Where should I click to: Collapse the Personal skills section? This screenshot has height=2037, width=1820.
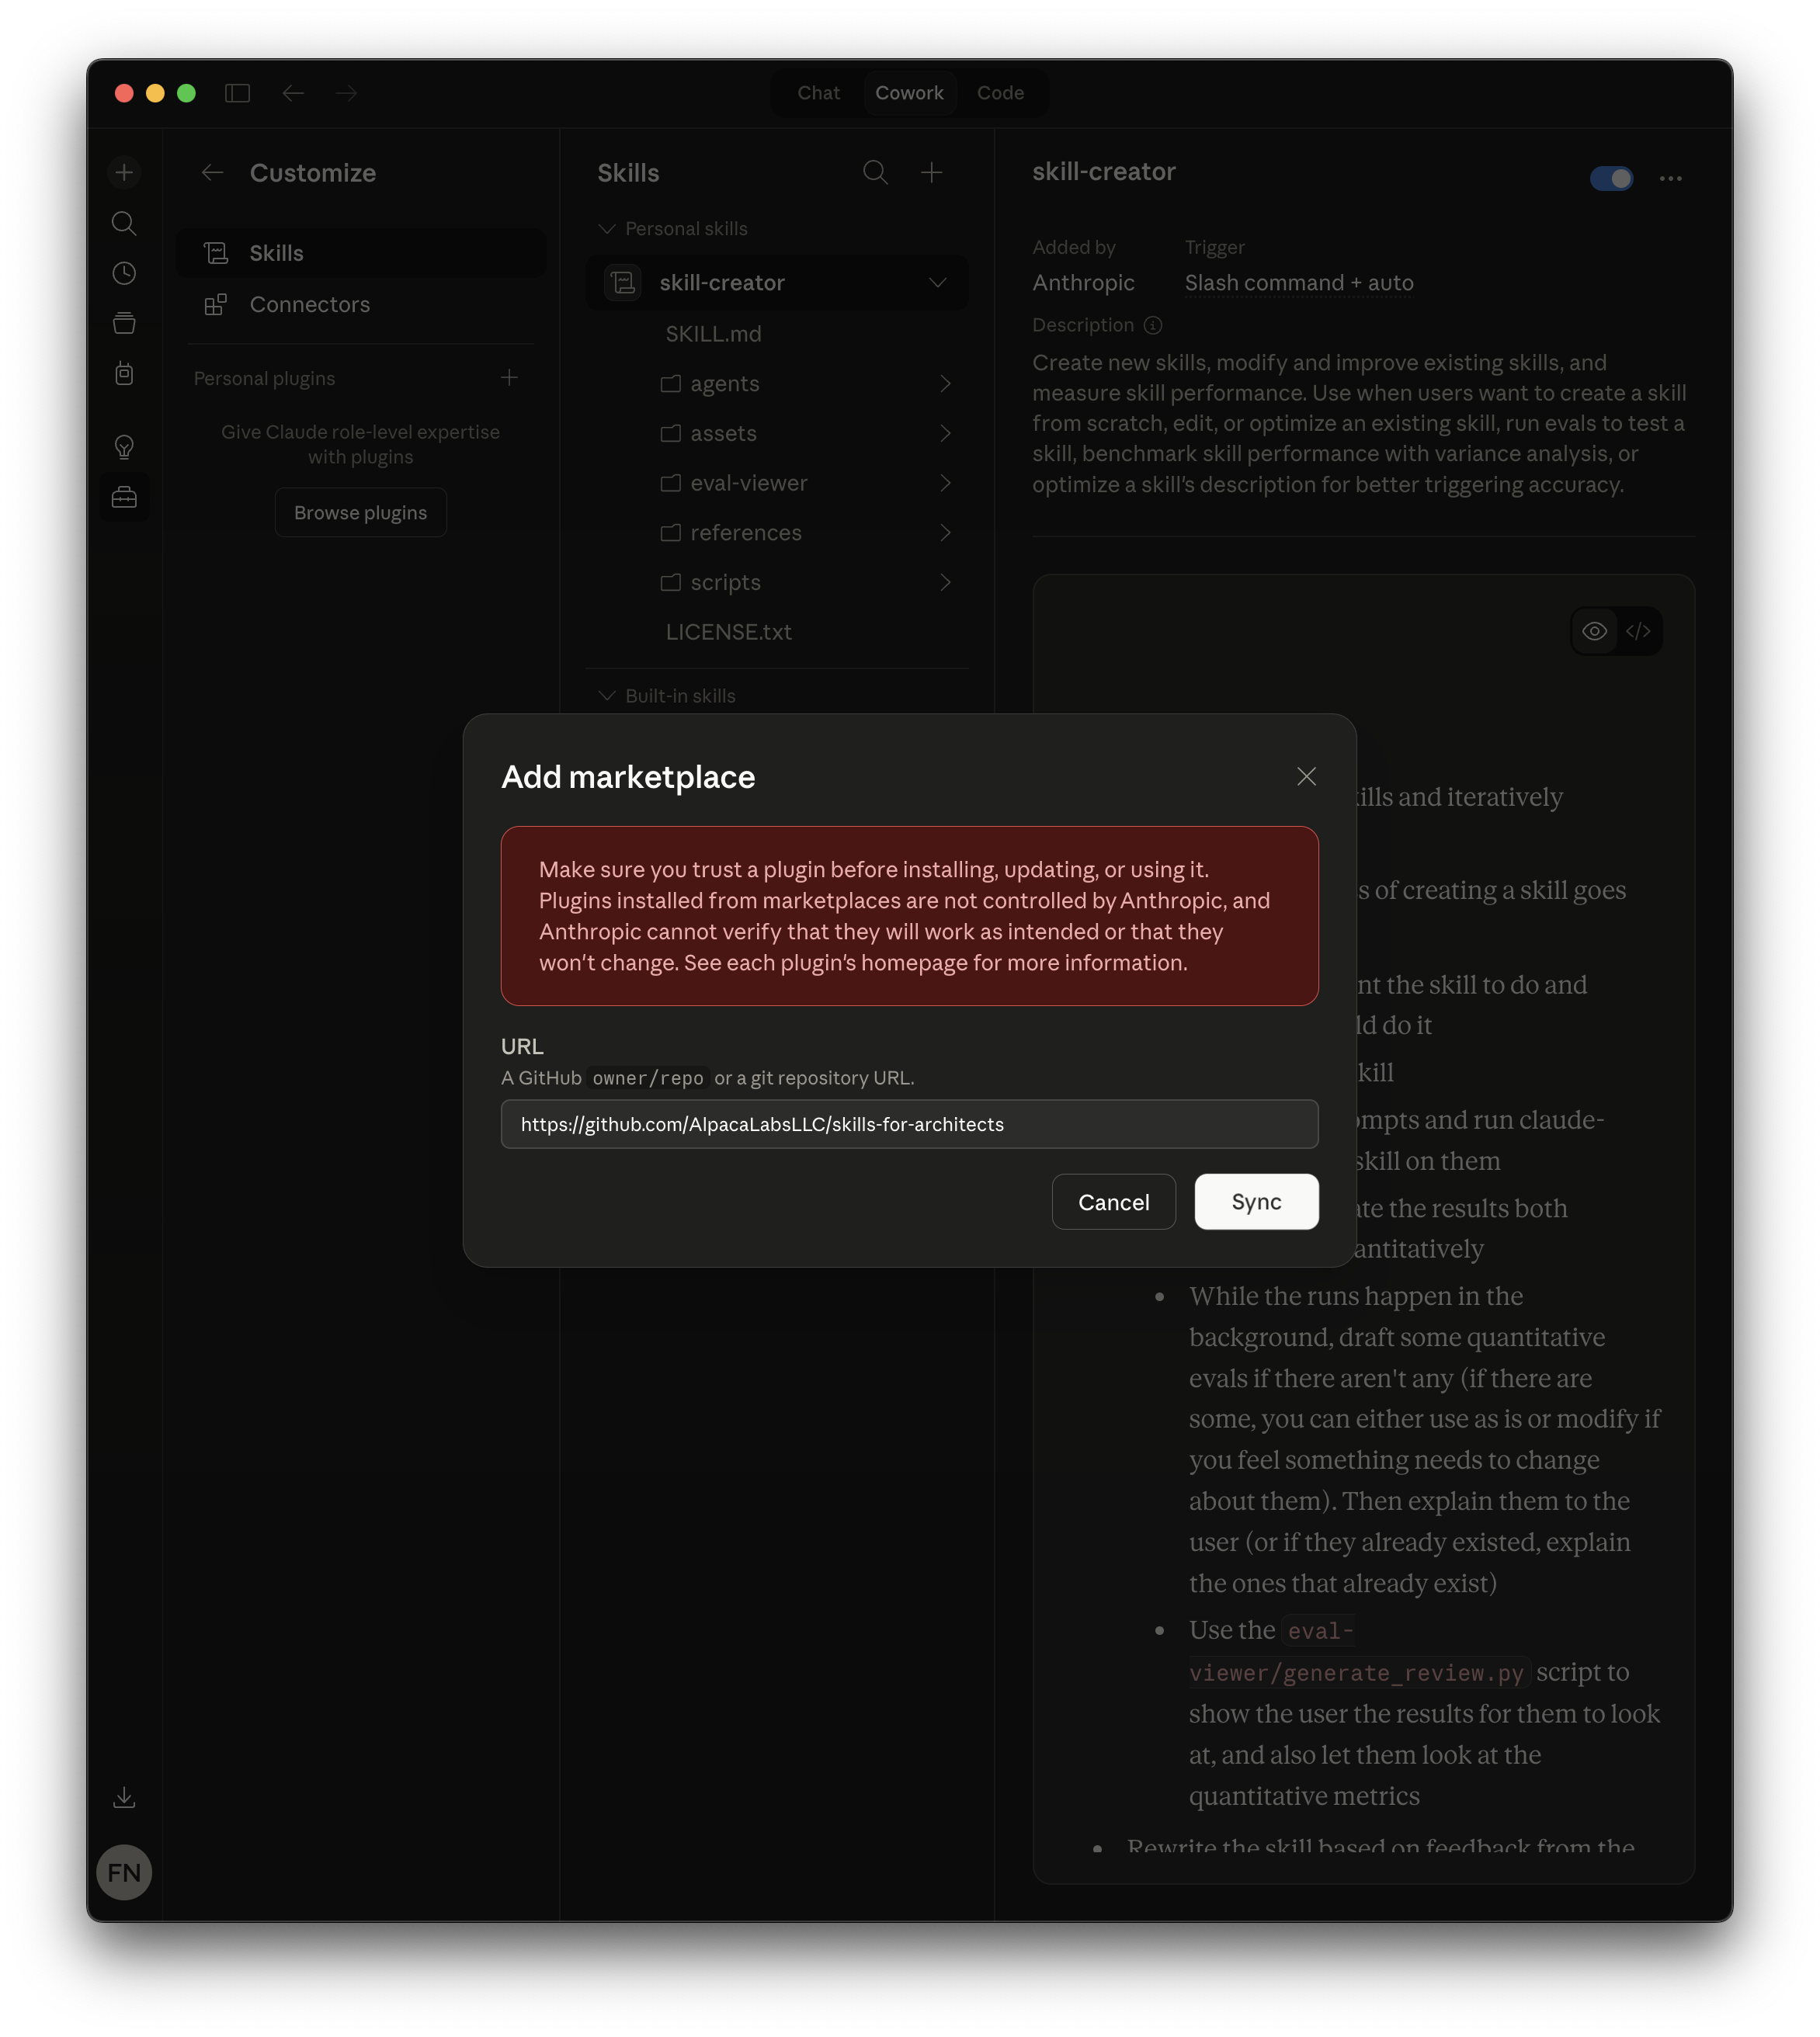(x=607, y=228)
